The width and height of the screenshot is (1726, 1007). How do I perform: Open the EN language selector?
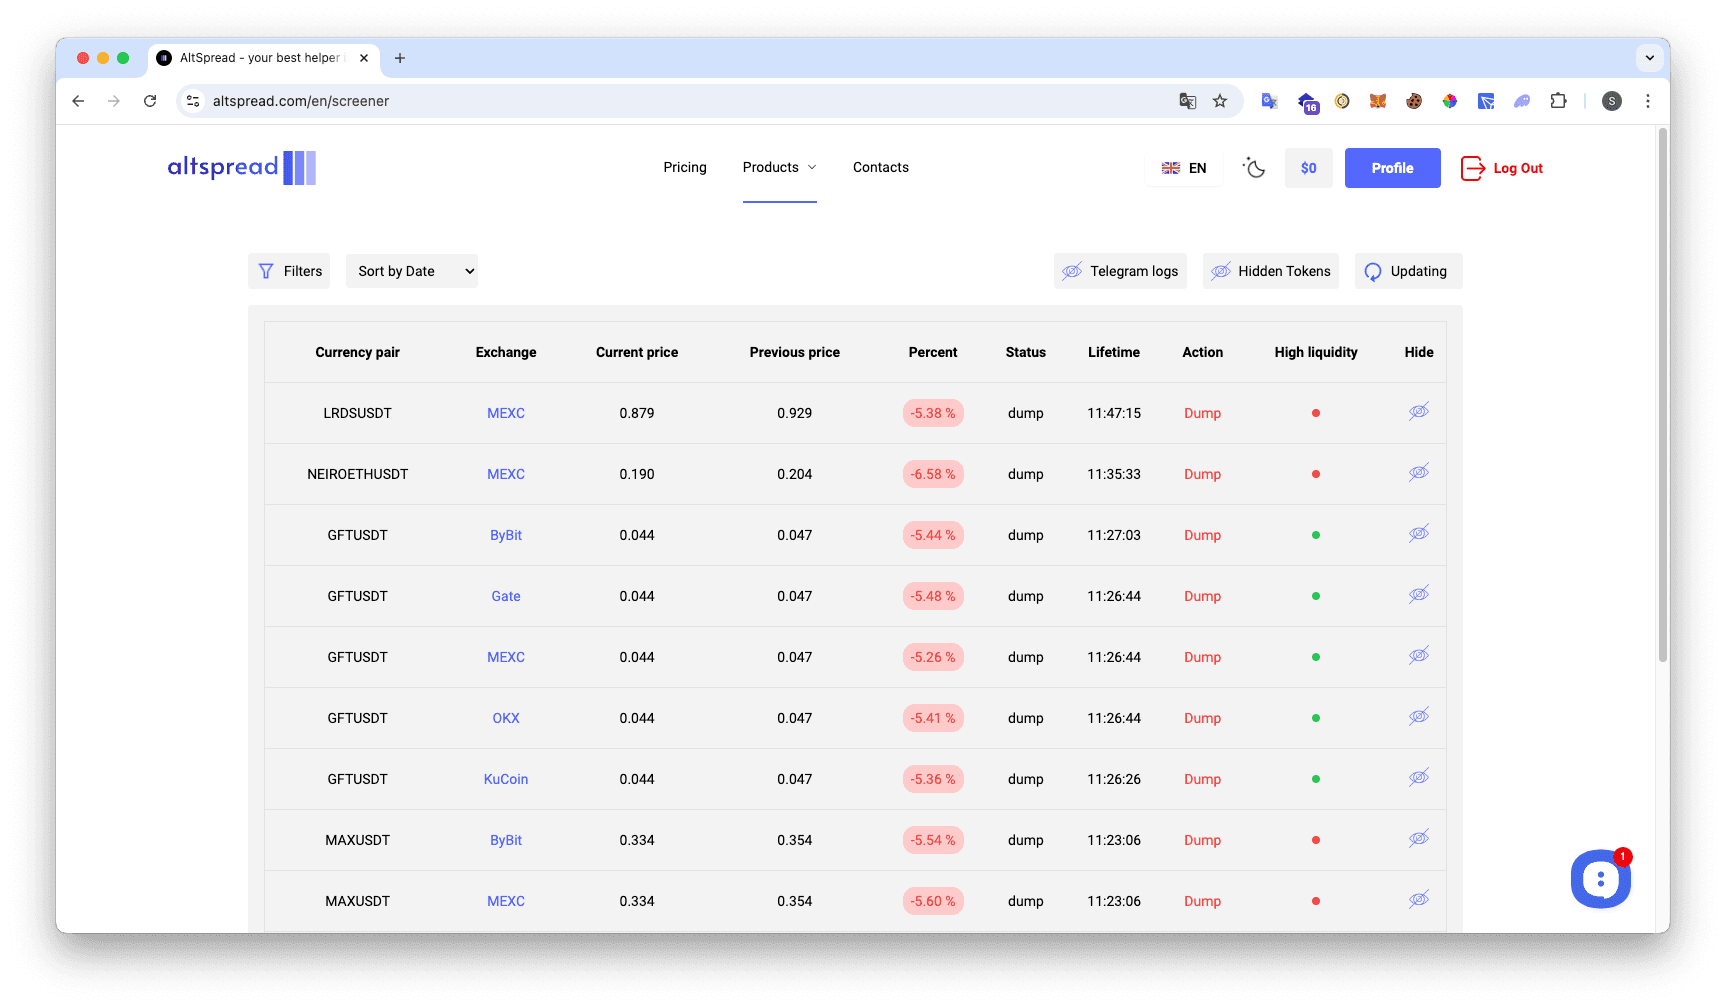[x=1184, y=168]
